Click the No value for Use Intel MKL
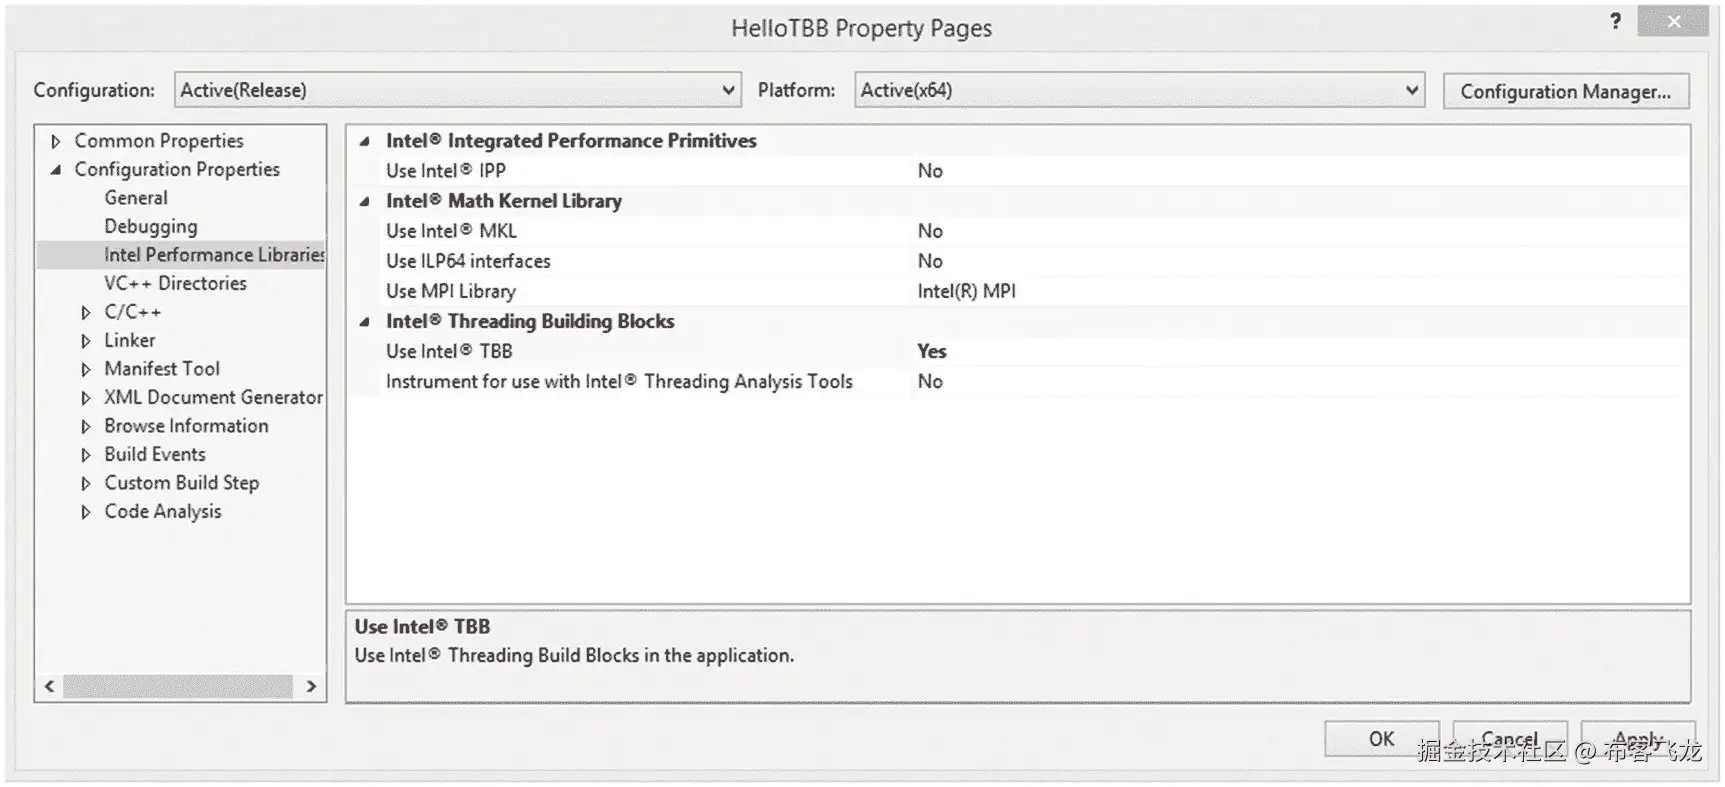This screenshot has height=787, width=1725. [x=930, y=231]
